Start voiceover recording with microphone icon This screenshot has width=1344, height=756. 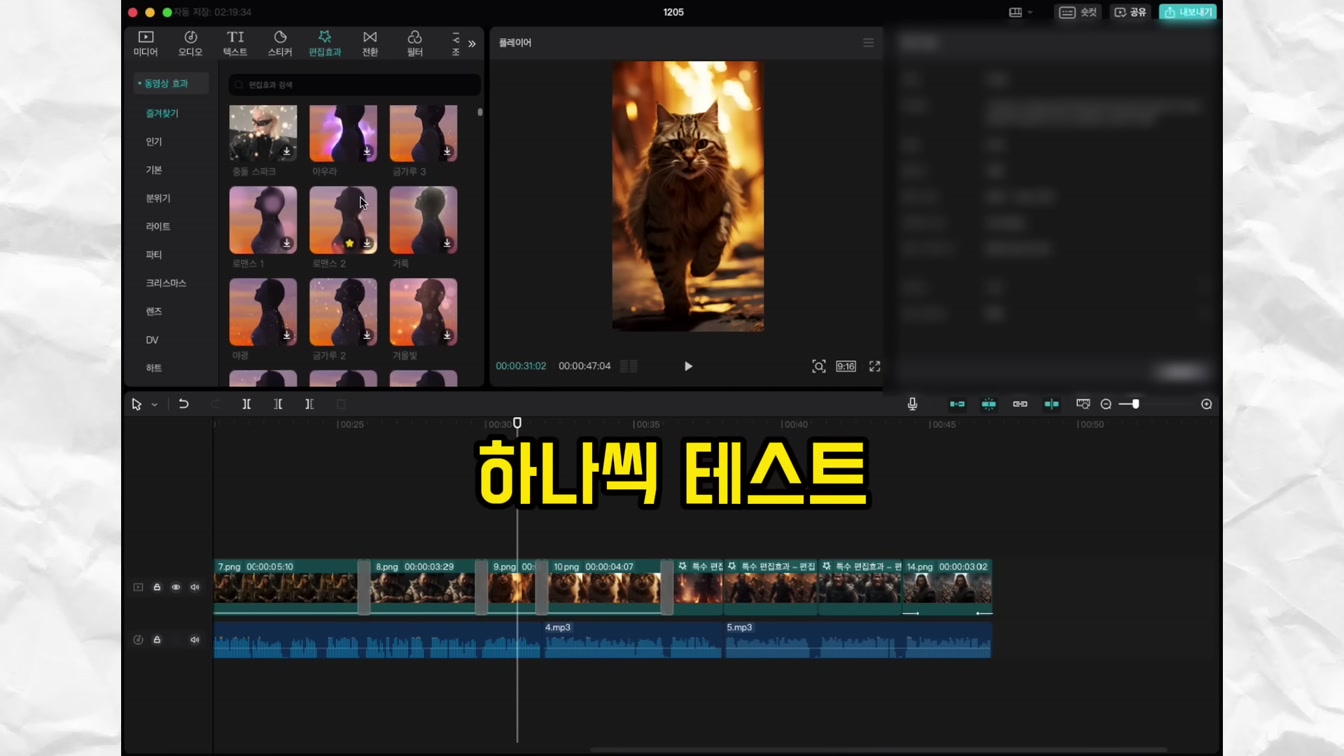point(912,404)
